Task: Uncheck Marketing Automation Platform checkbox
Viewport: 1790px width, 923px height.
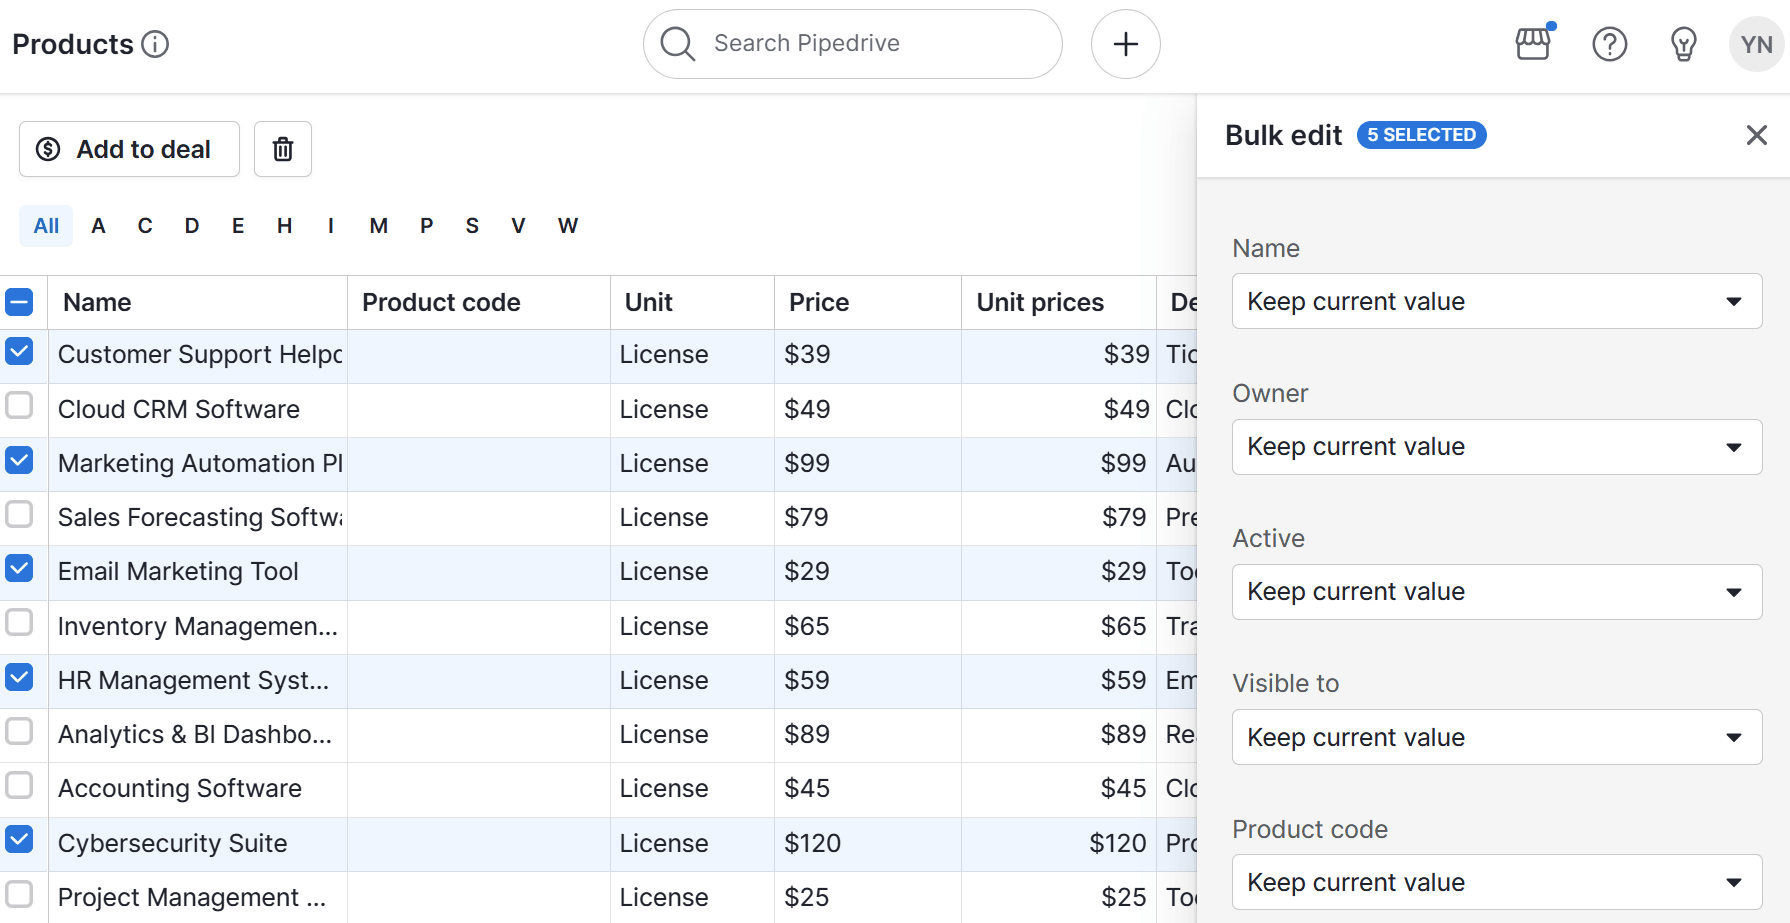Action: 19,460
